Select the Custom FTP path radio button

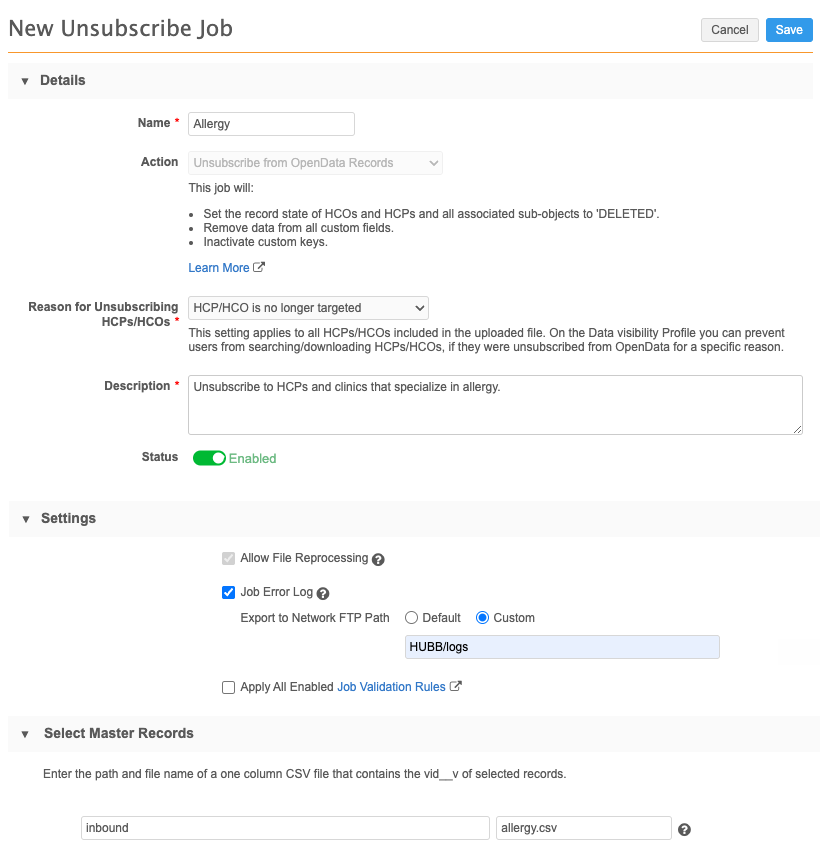click(x=482, y=618)
